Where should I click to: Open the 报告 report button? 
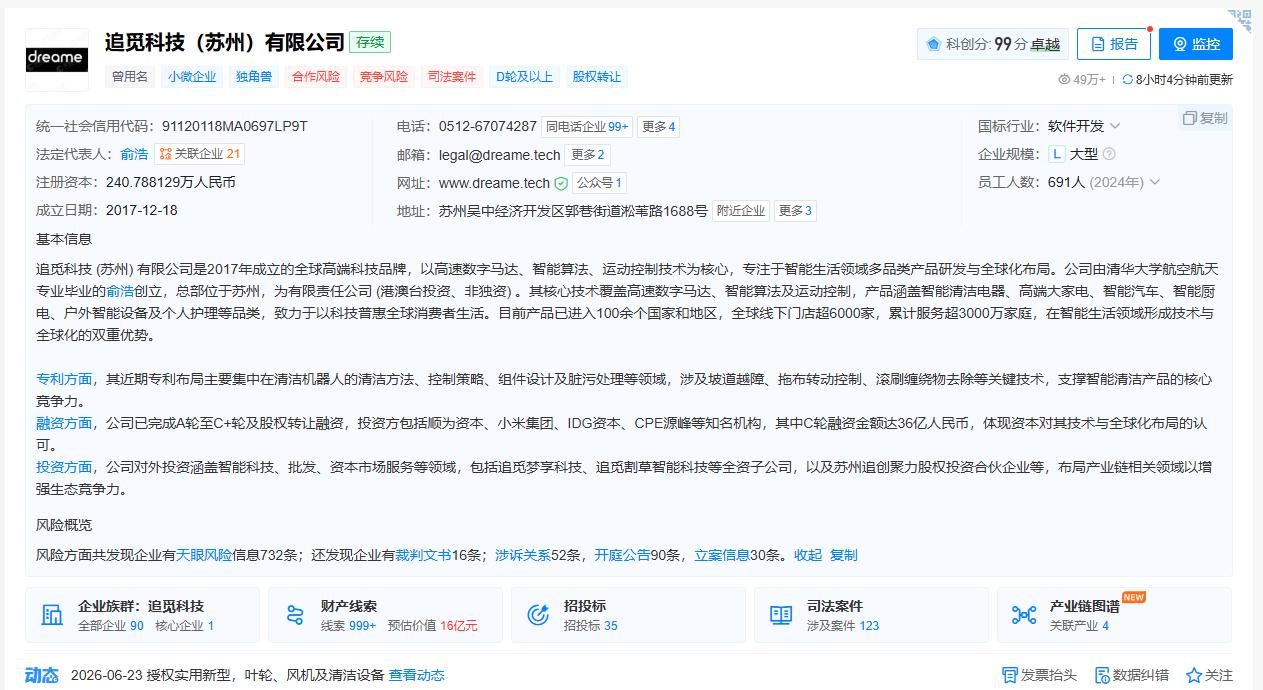[x=1114, y=44]
